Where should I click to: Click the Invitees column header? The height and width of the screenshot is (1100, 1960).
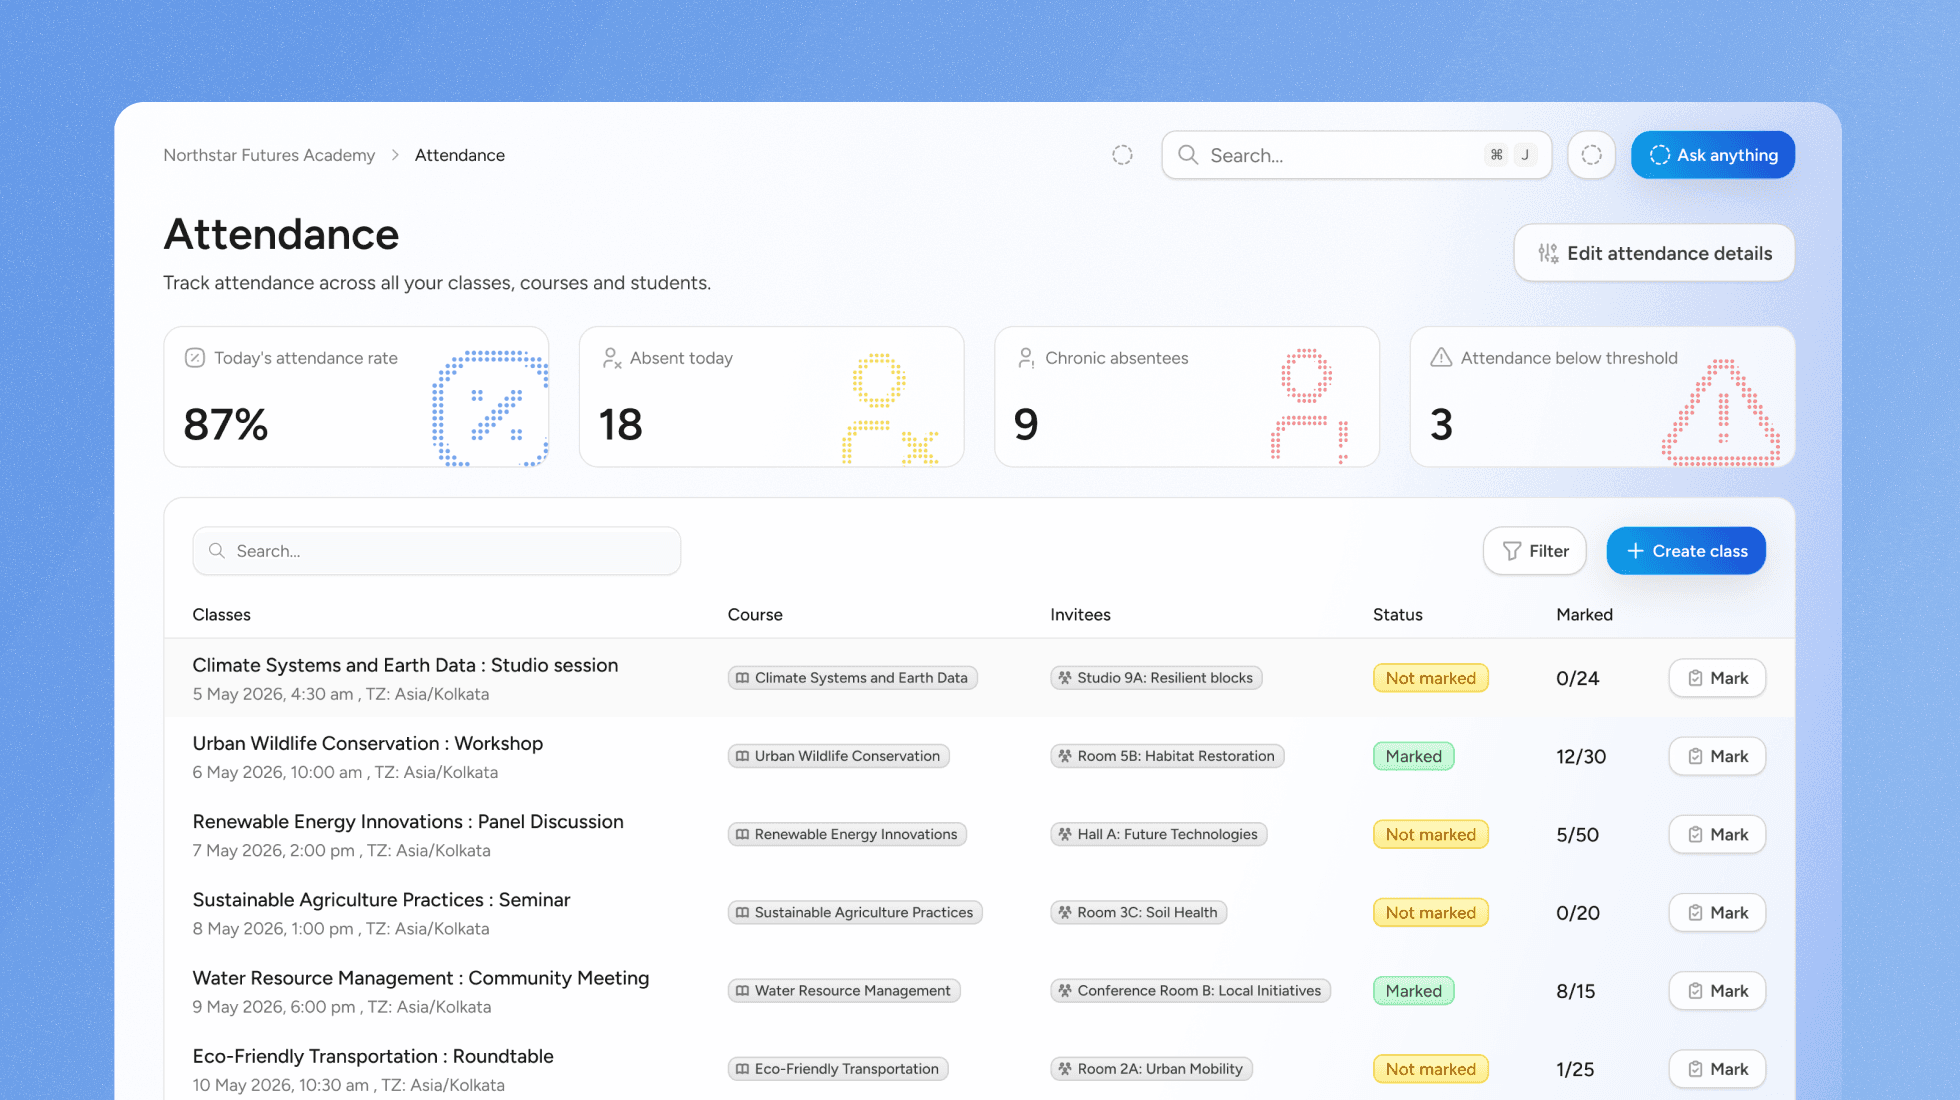pos(1080,615)
